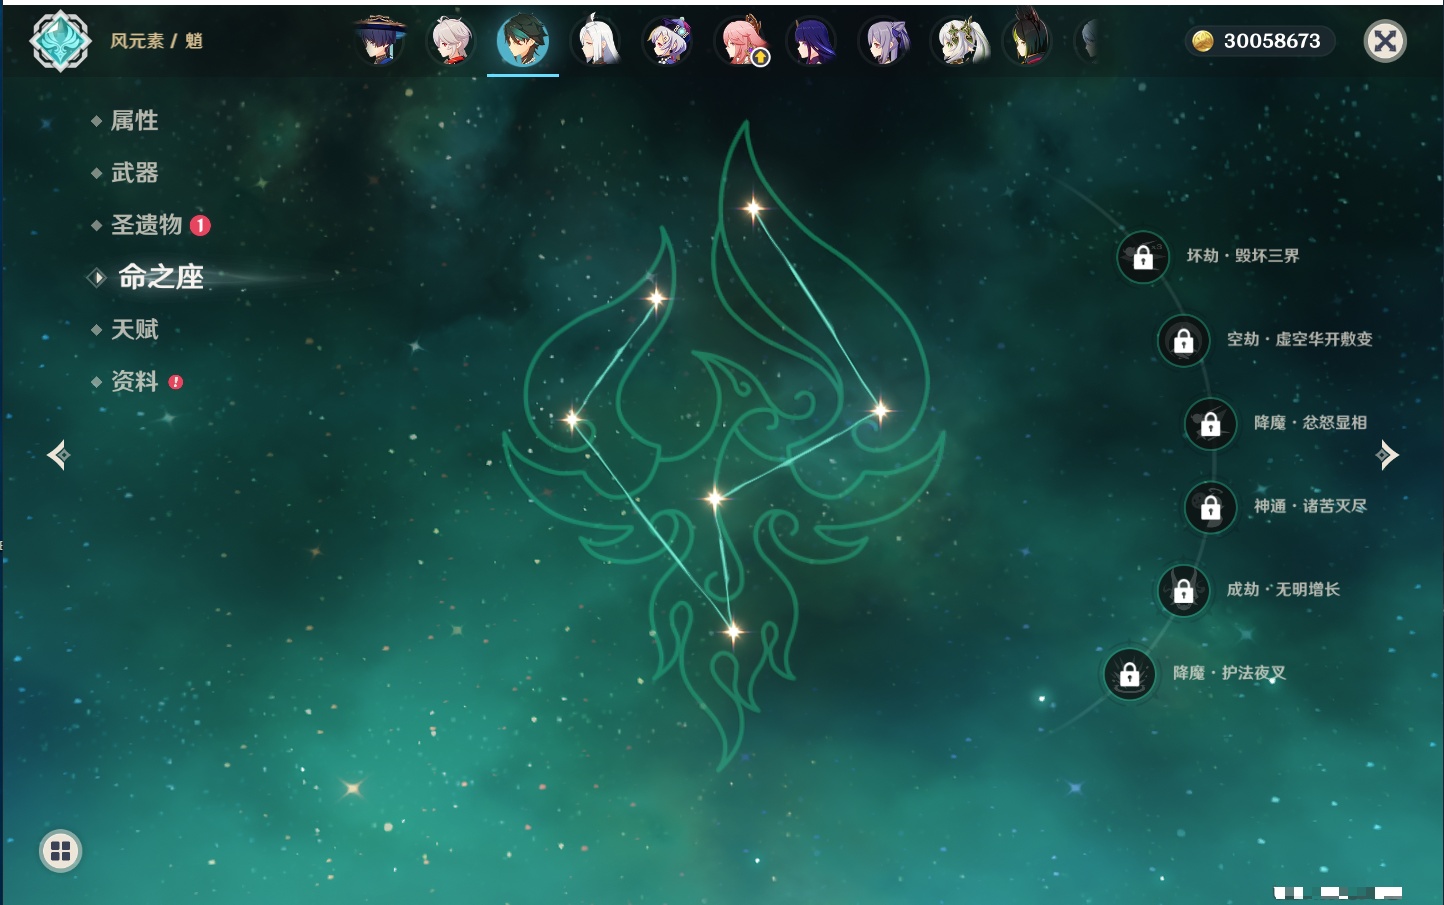The height and width of the screenshot is (905, 1444).
Task: Click the 风元素 / 魈 title text
Action: (x=157, y=41)
